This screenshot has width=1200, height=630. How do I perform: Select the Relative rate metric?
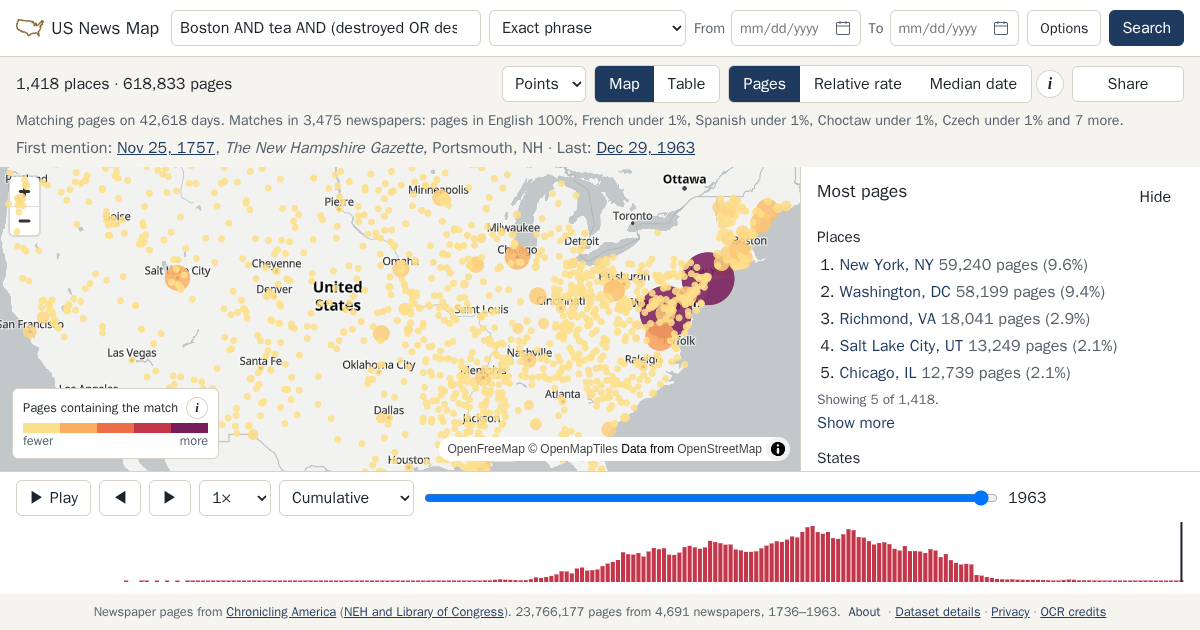coord(858,84)
